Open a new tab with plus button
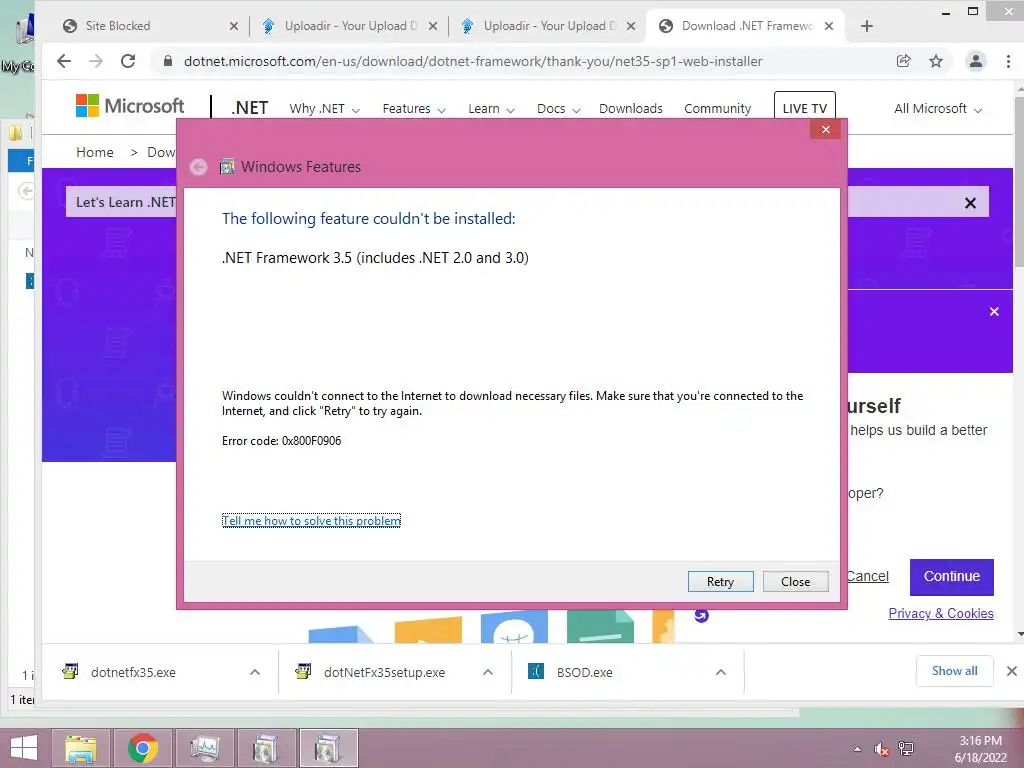Screen dimensions: 1024x768 pyautogui.click(x=867, y=26)
